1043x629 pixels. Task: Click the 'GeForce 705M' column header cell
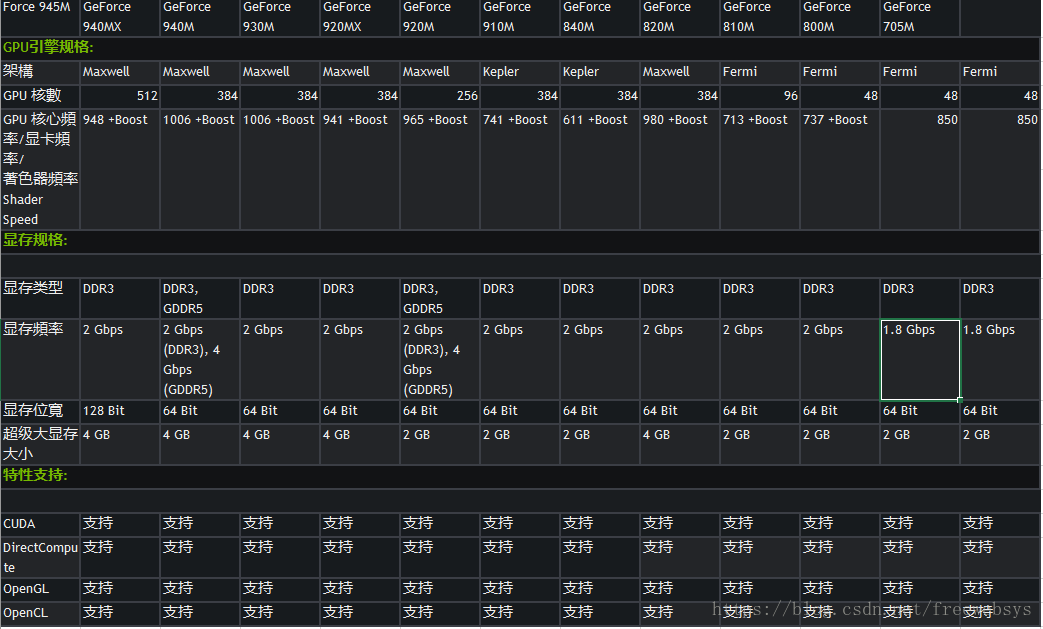coord(920,17)
